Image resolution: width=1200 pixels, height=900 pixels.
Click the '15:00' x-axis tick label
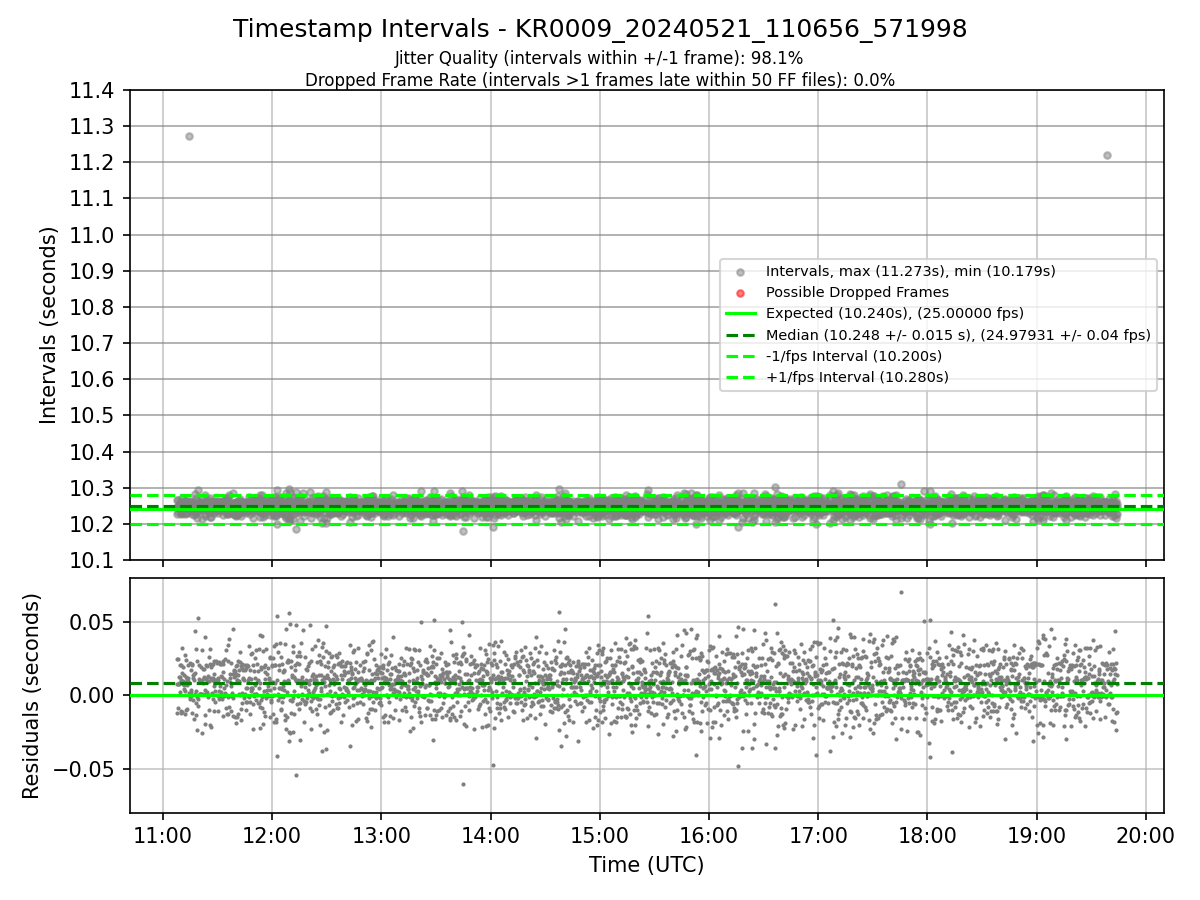(x=599, y=835)
